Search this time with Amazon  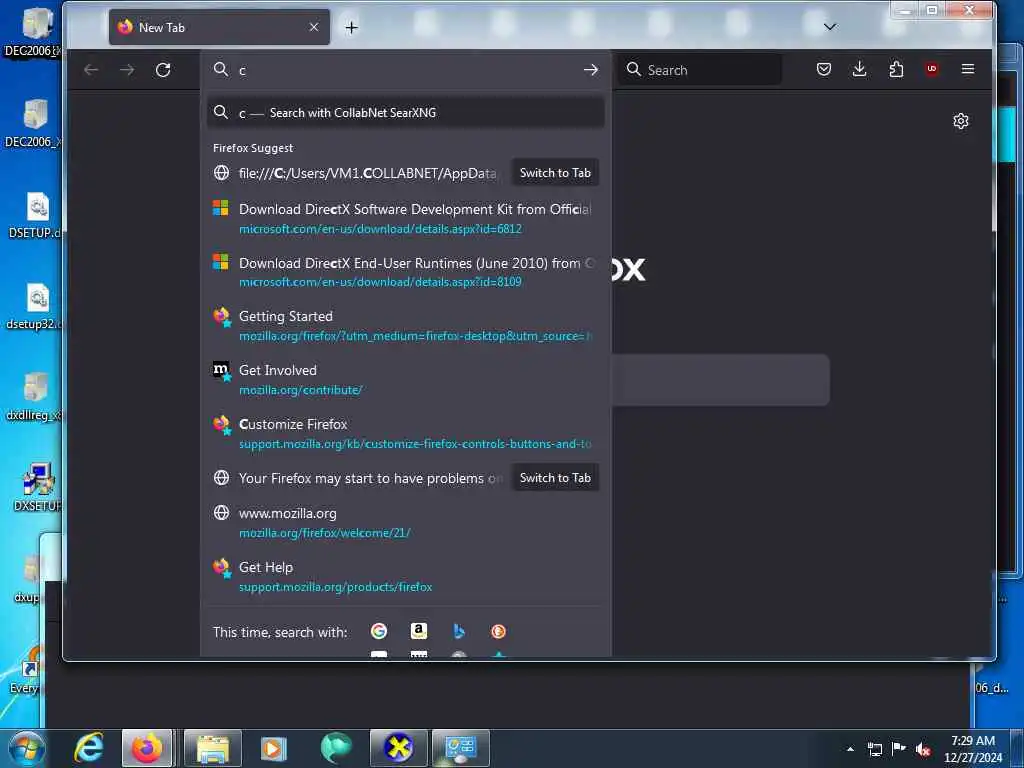(419, 631)
